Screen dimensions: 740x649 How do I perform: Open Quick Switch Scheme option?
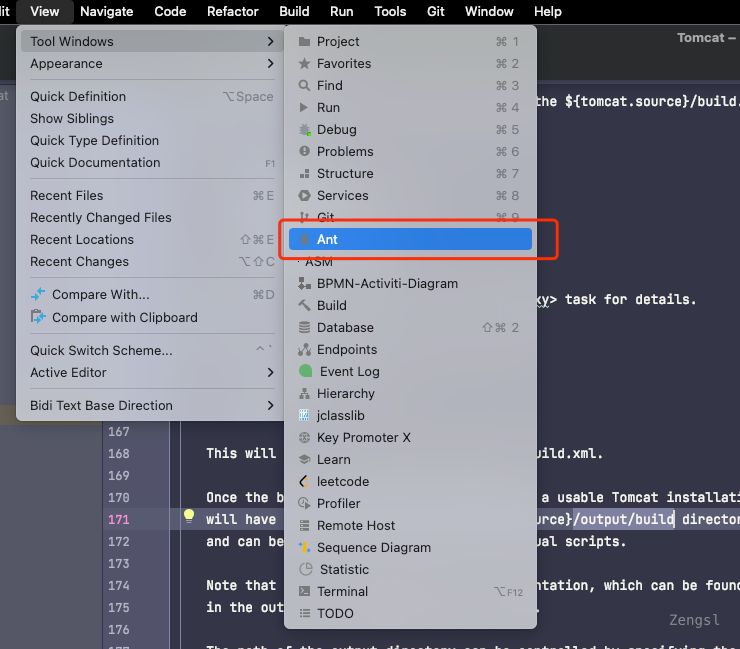coord(101,351)
